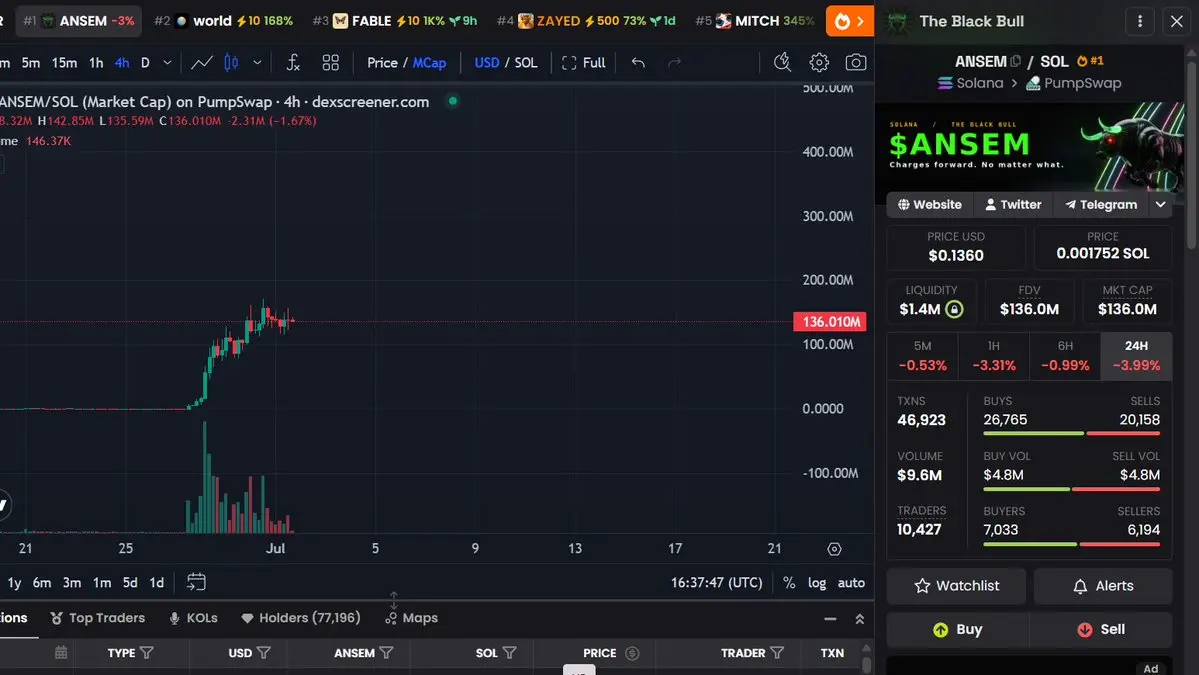Toggle log scale on chart
This screenshot has width=1199, height=675.
(x=817, y=583)
